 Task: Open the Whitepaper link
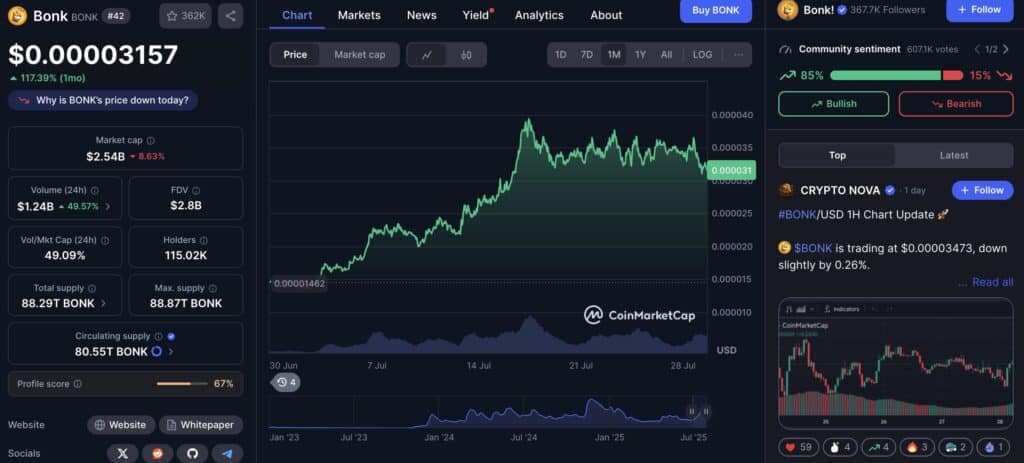click(200, 425)
